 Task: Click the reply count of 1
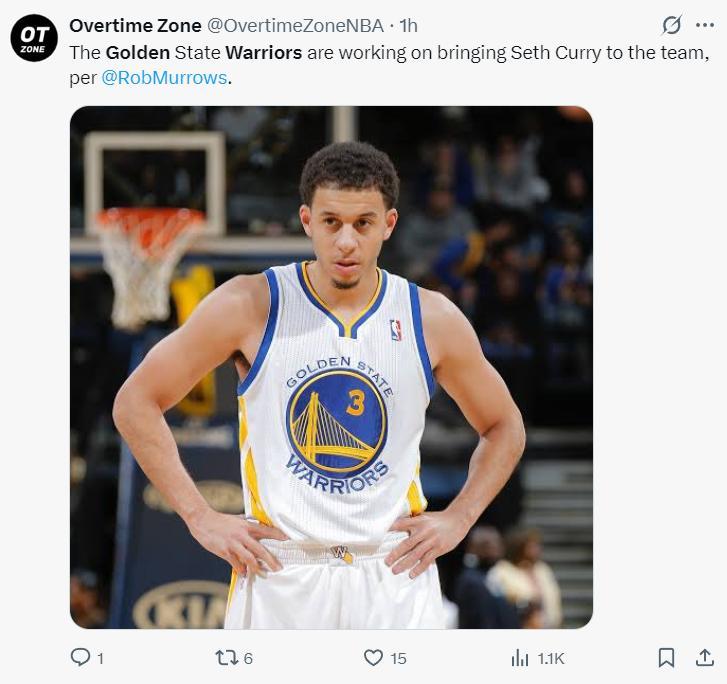pos(100,658)
